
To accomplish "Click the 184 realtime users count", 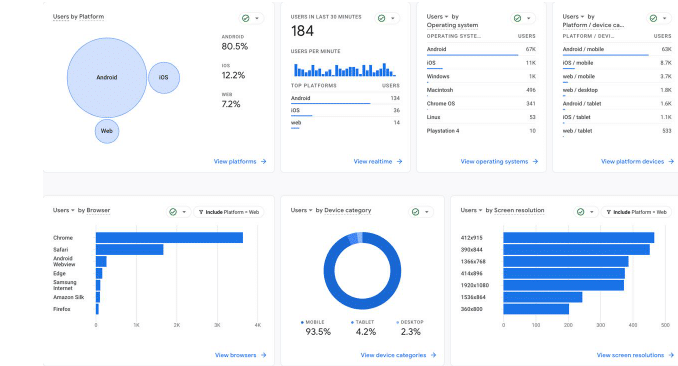I will [302, 31].
